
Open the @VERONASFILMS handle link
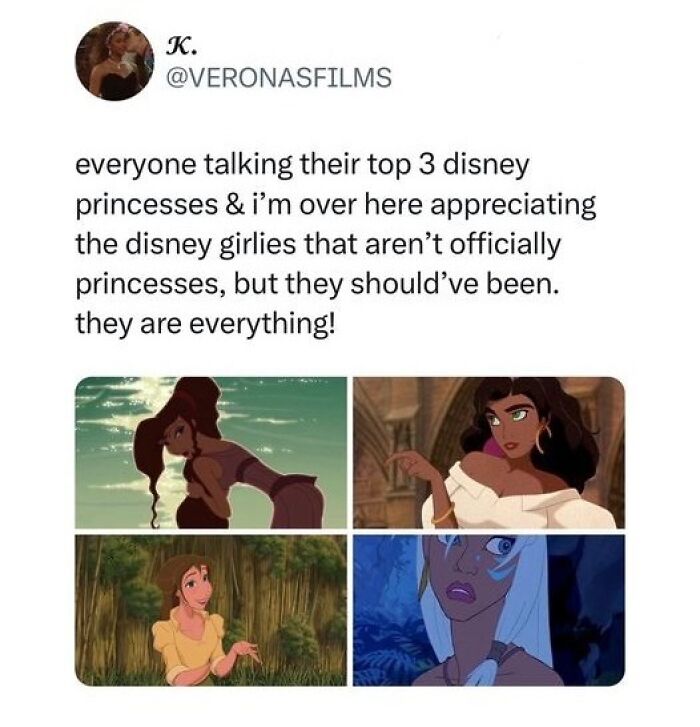(x=279, y=78)
